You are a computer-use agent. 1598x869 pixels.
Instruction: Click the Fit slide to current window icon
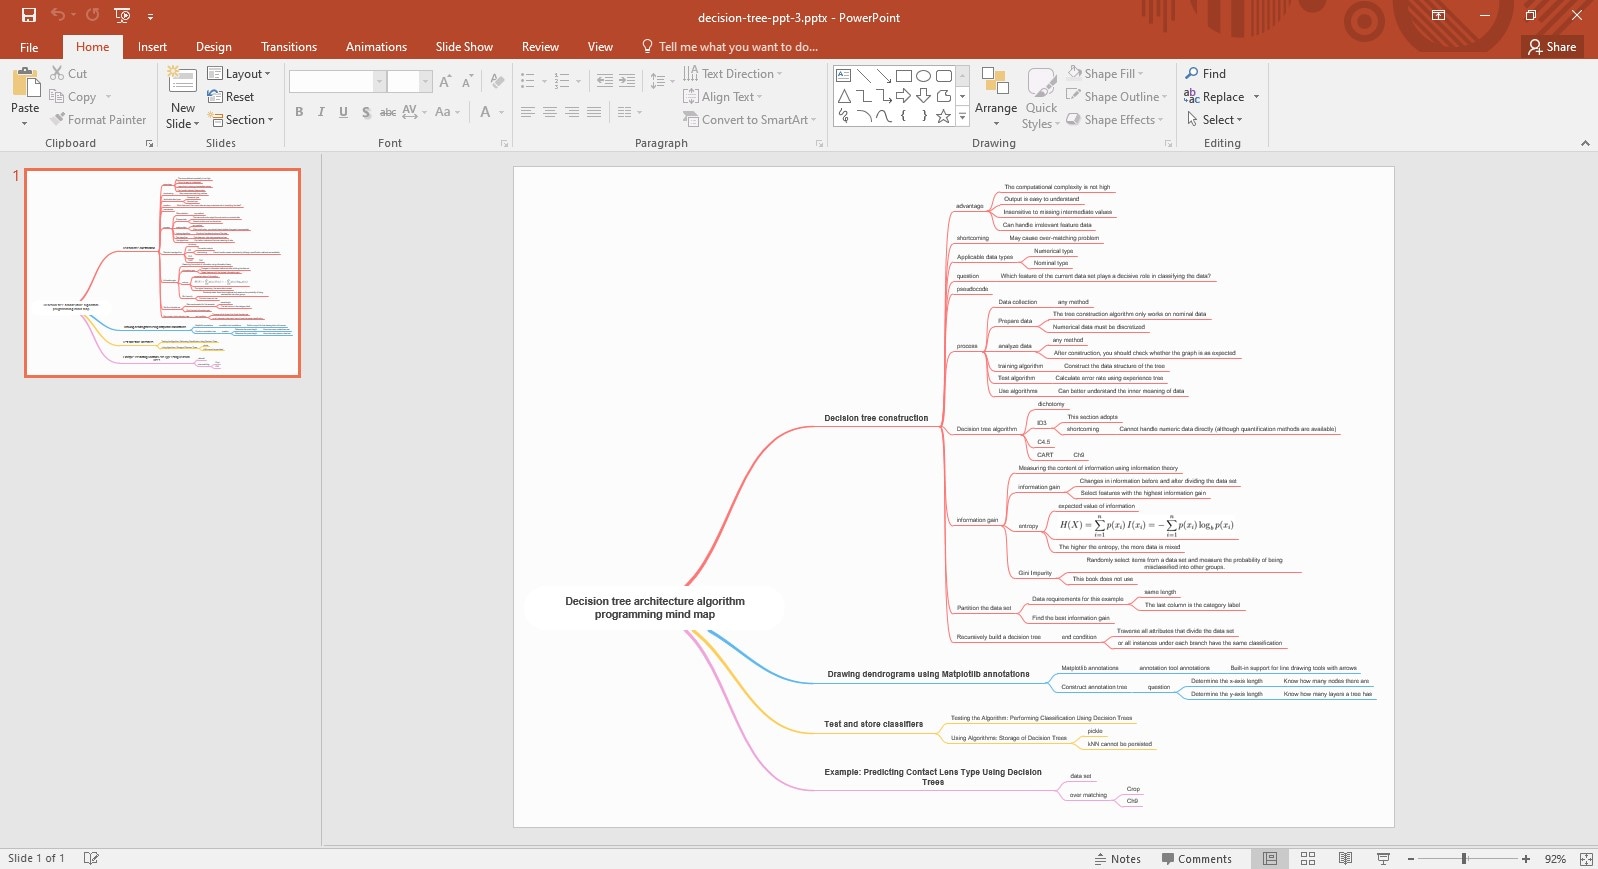tap(1586, 859)
